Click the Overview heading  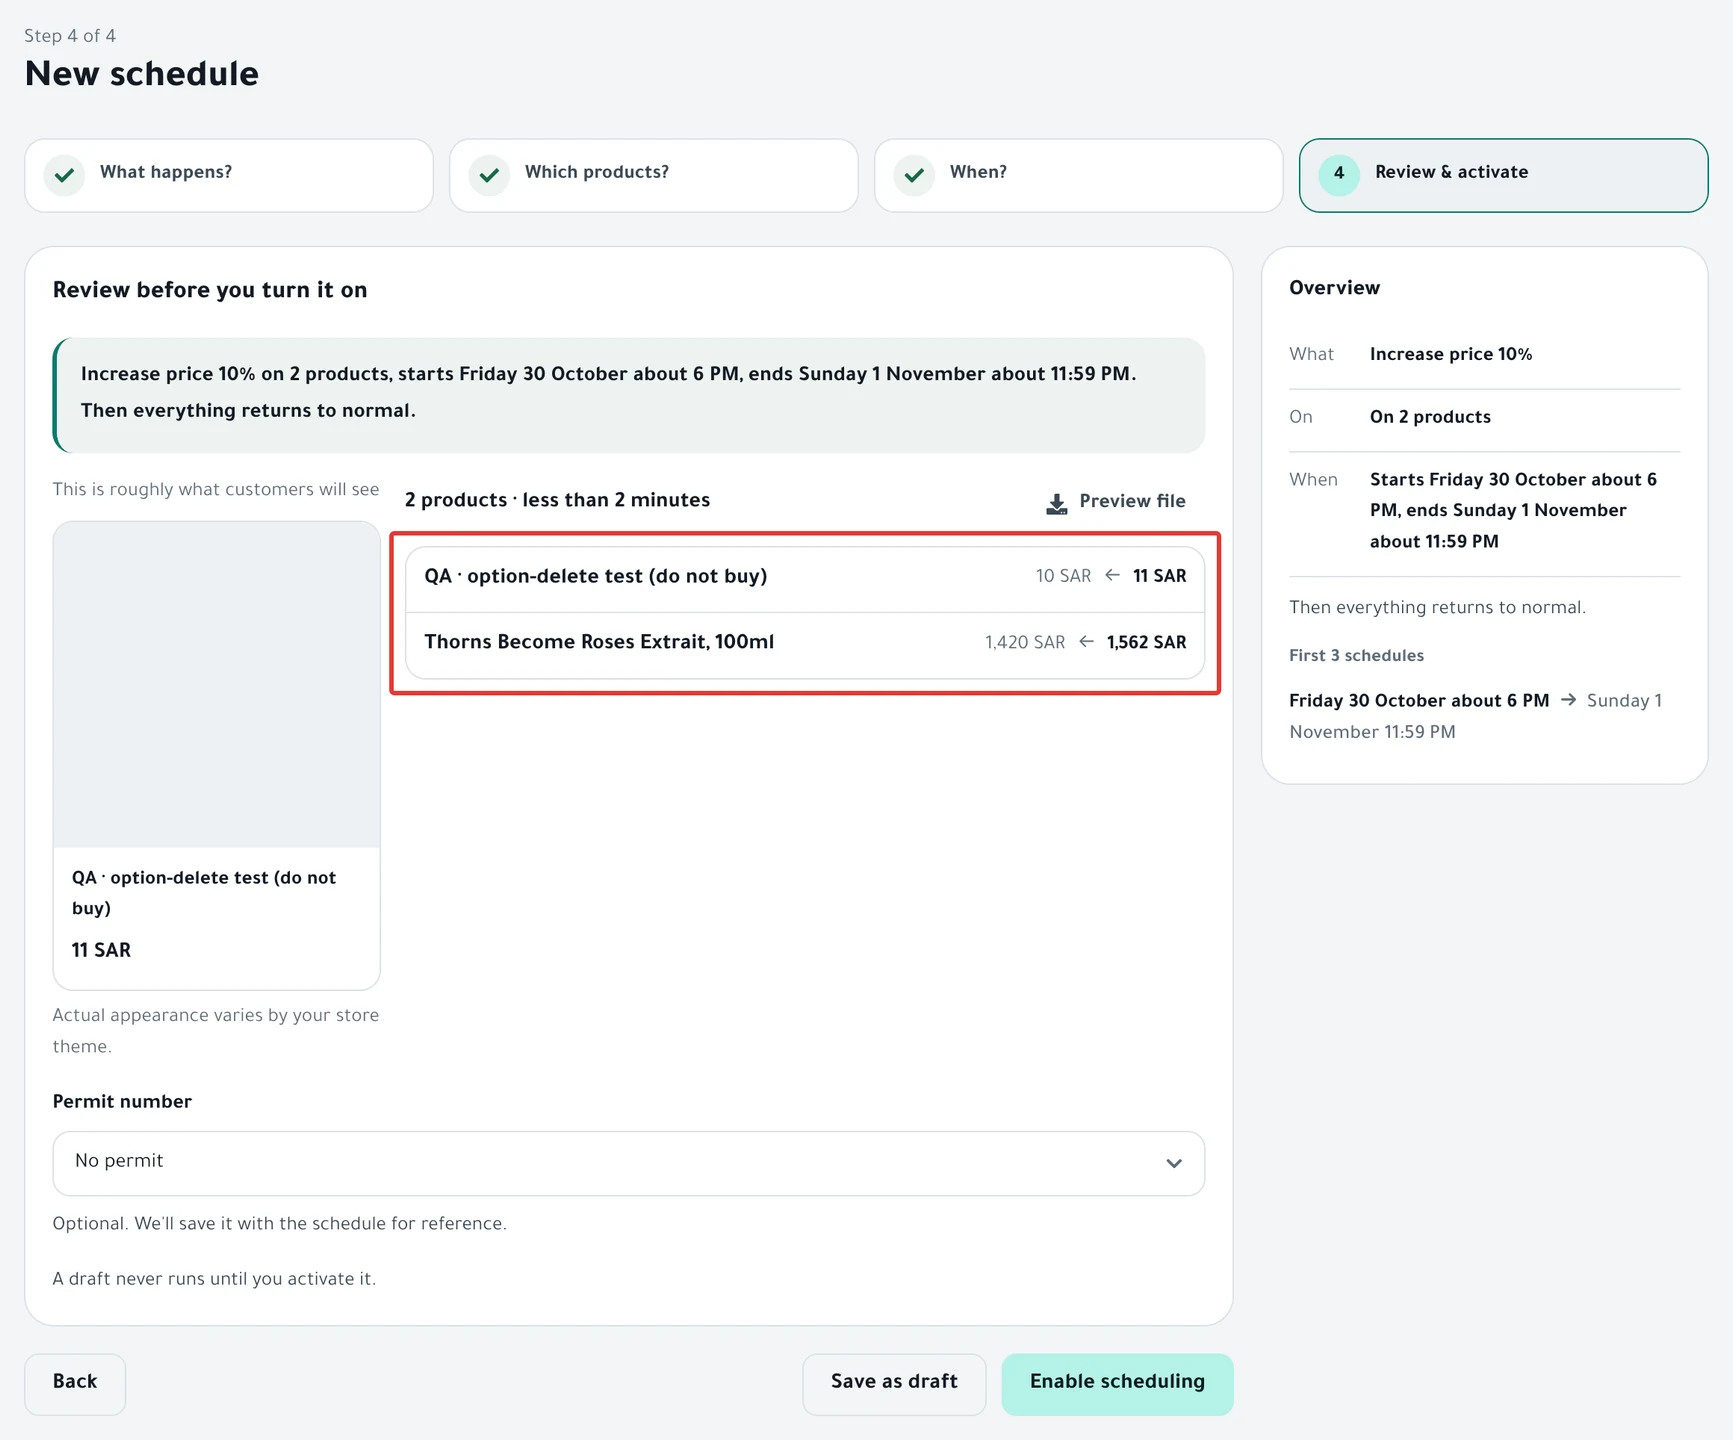tap(1334, 288)
